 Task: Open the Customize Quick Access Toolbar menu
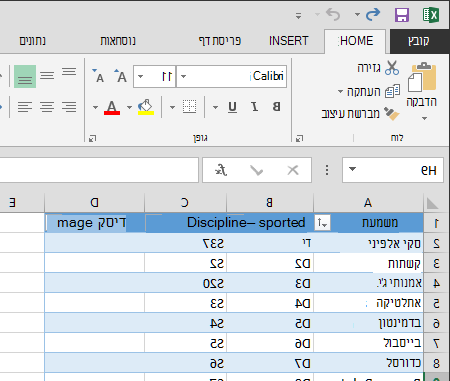pyautogui.click(x=298, y=15)
